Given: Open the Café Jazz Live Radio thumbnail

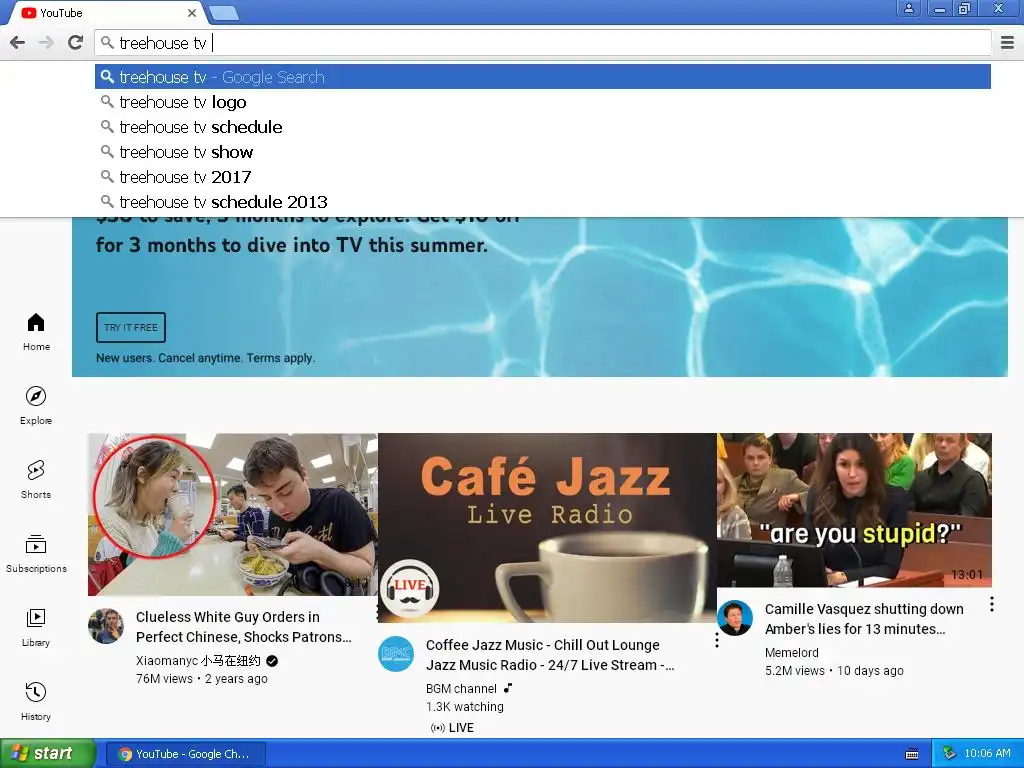Looking at the screenshot, I should click(x=547, y=528).
